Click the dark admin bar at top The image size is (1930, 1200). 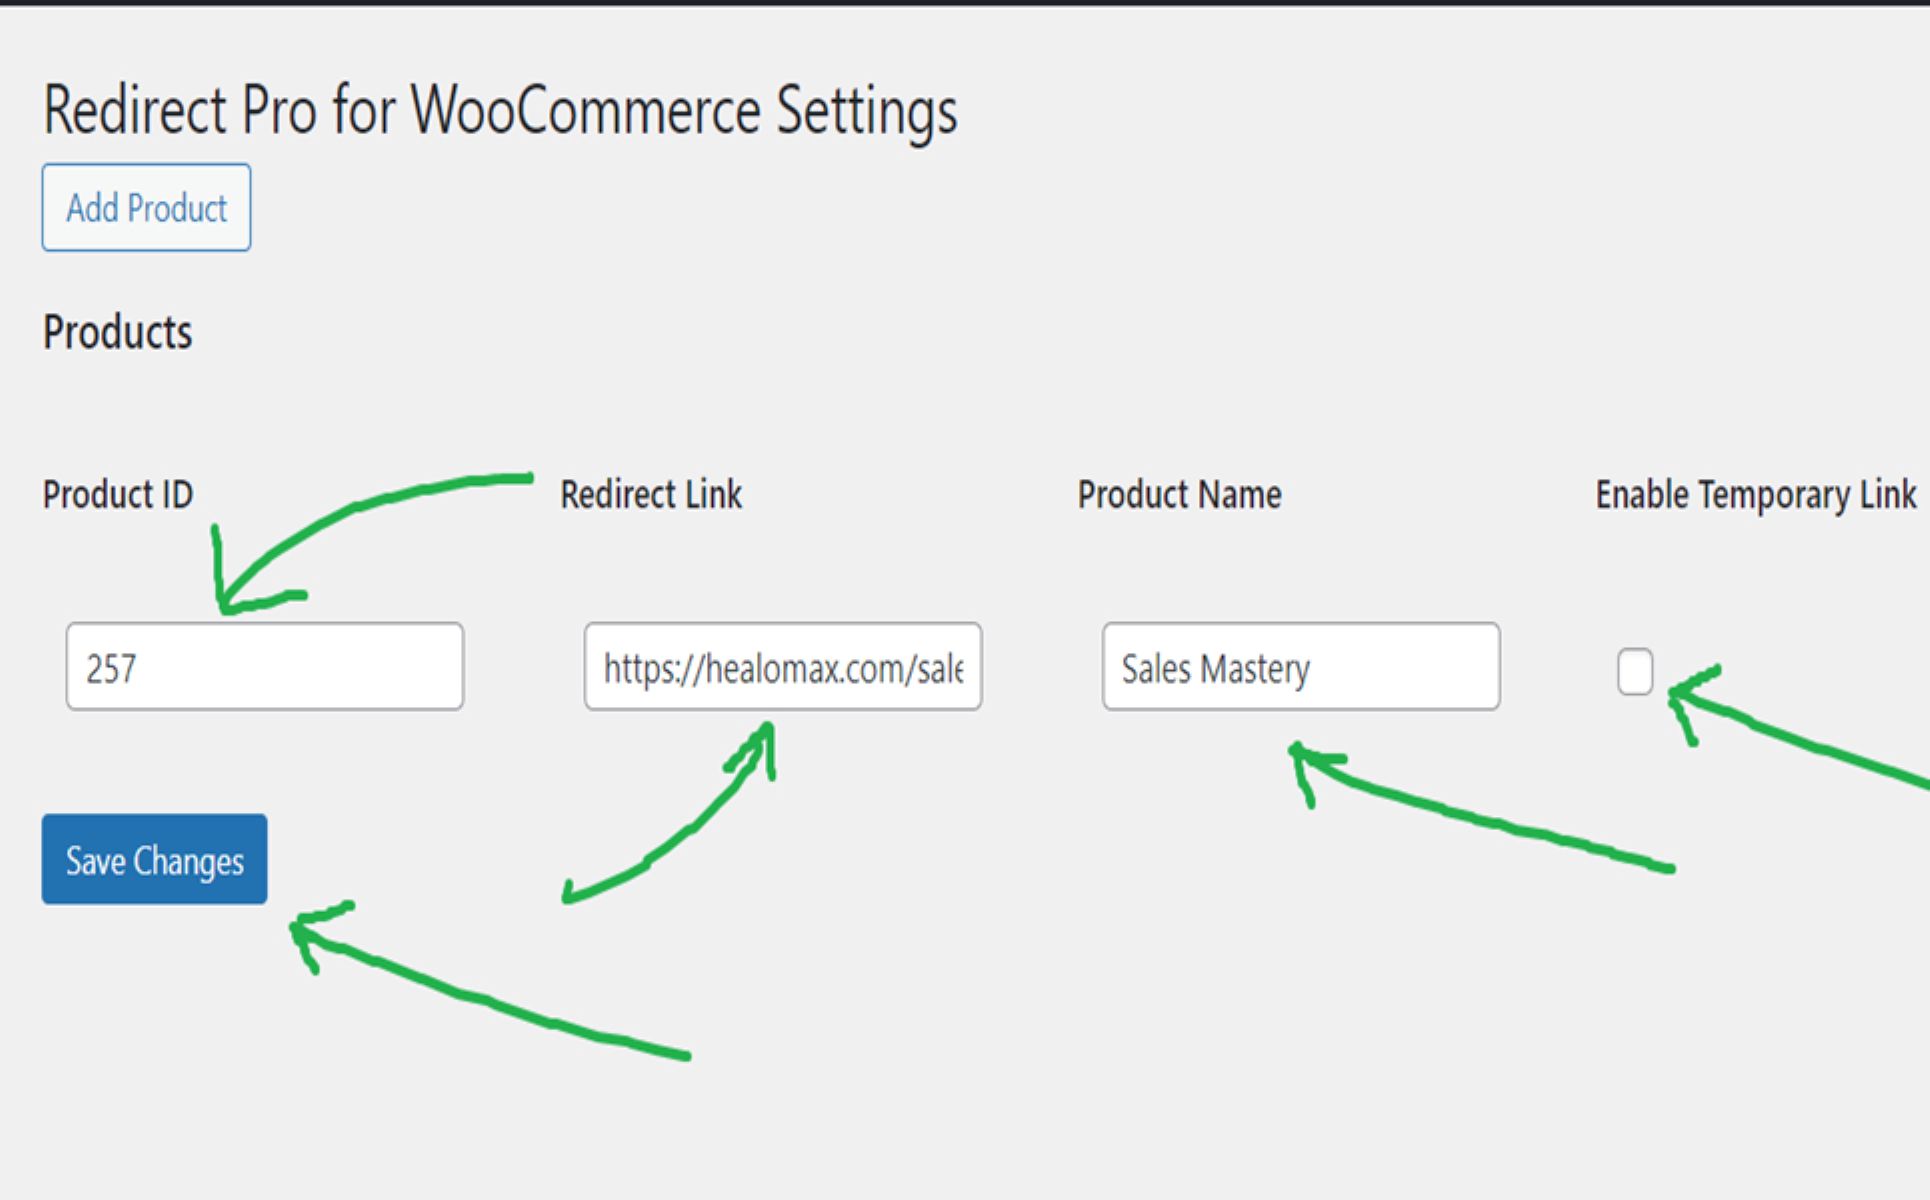965,2
